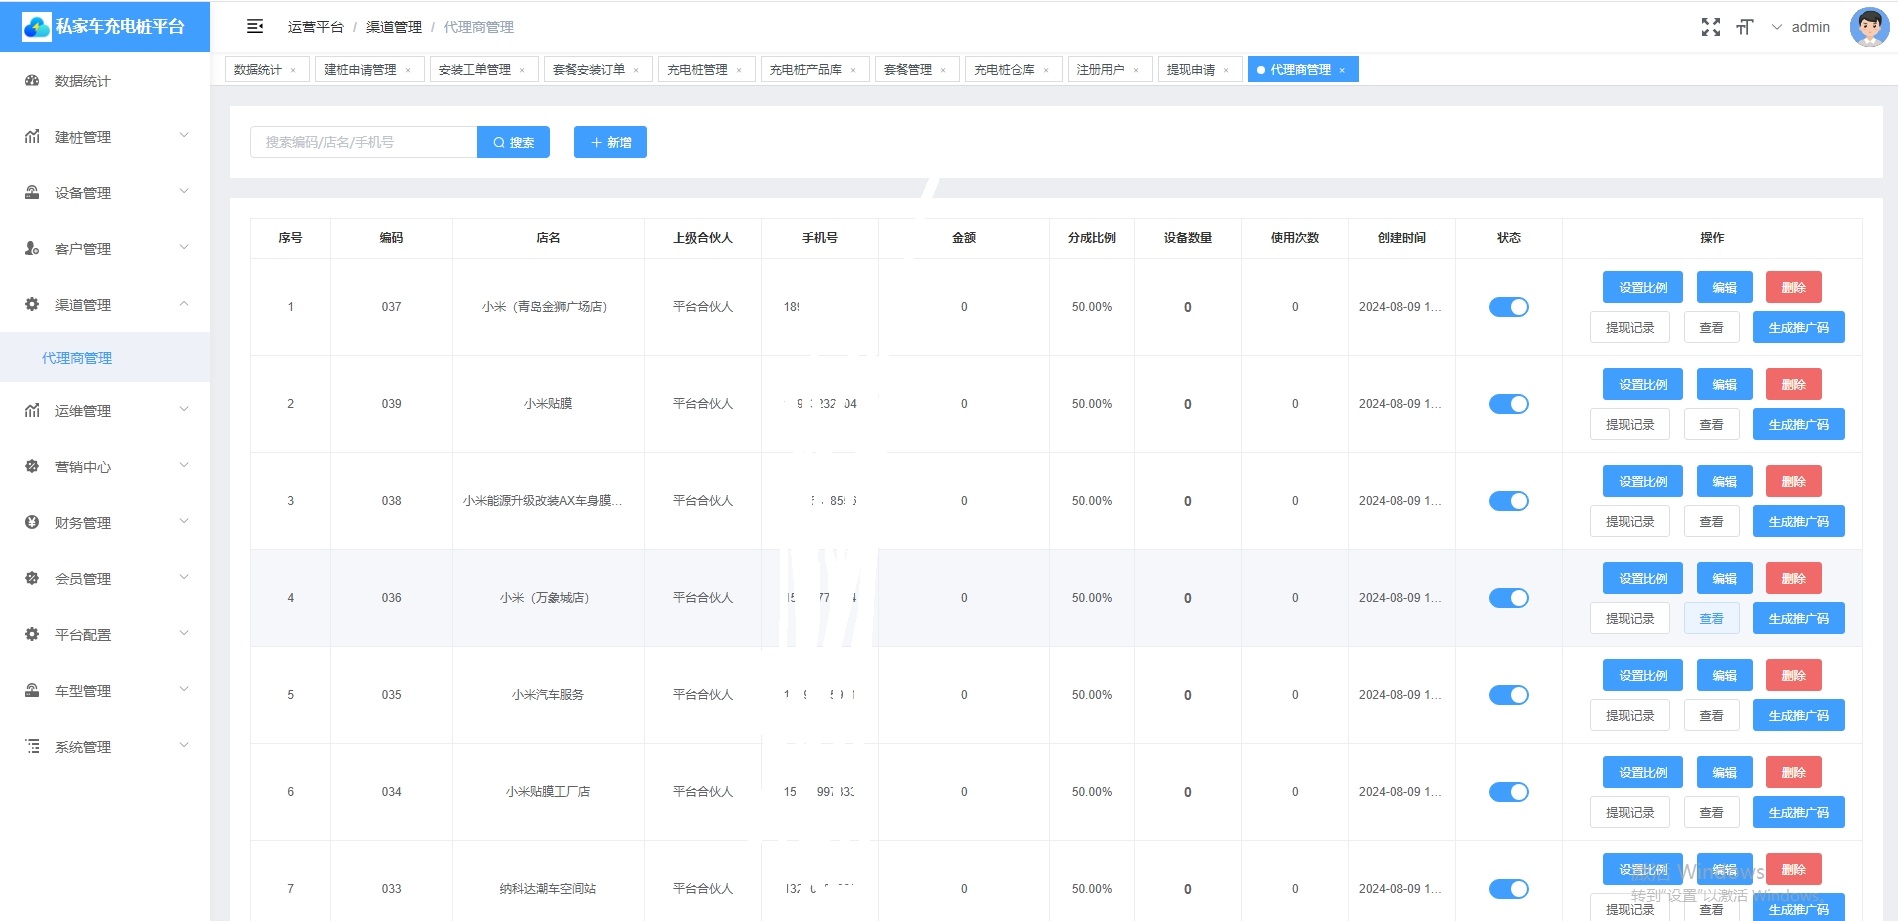Click the 建桩管理 sidebar icon

[32, 137]
